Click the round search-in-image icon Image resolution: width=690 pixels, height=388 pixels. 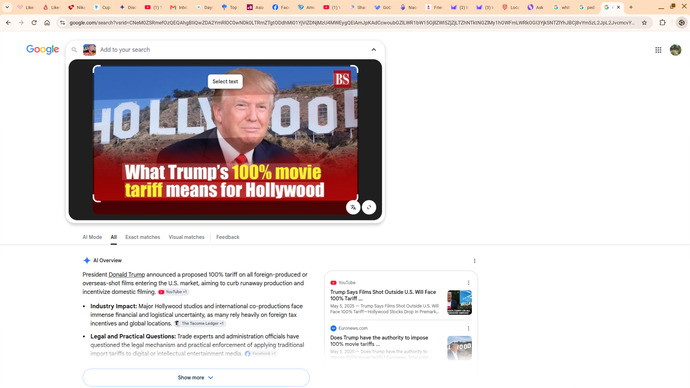point(369,207)
